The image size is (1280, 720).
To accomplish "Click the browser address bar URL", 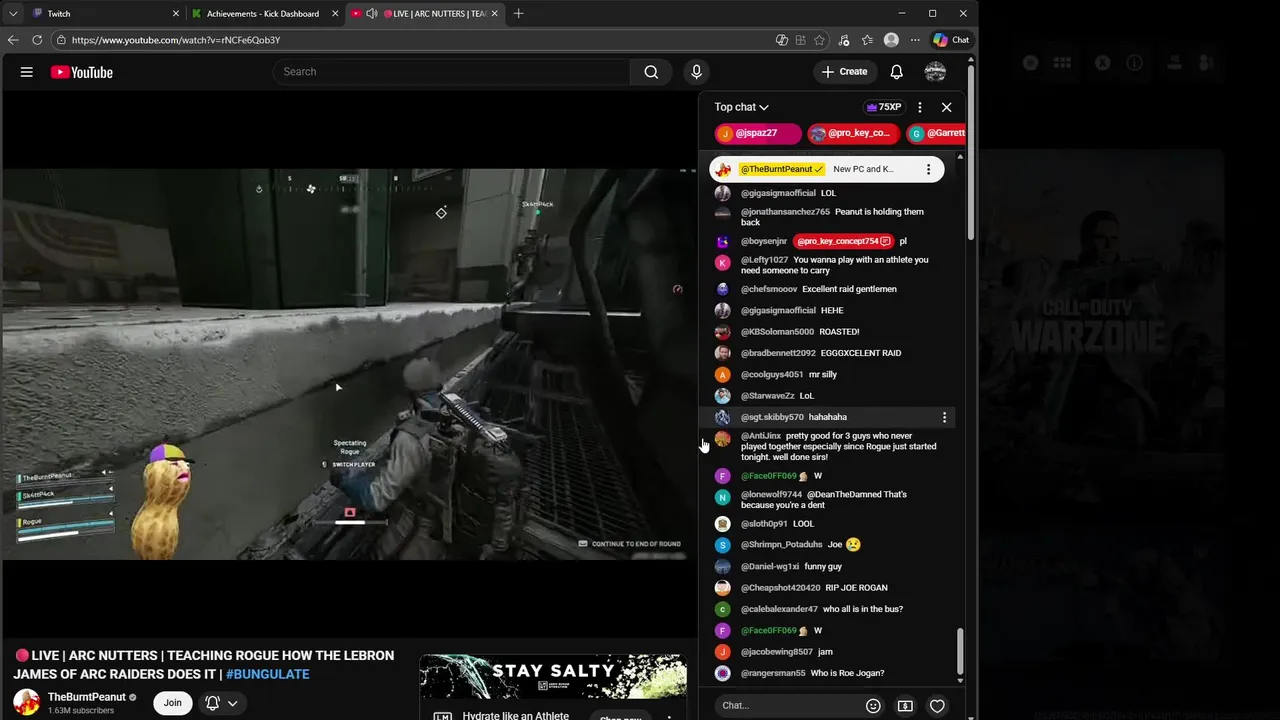I will tap(176, 40).
